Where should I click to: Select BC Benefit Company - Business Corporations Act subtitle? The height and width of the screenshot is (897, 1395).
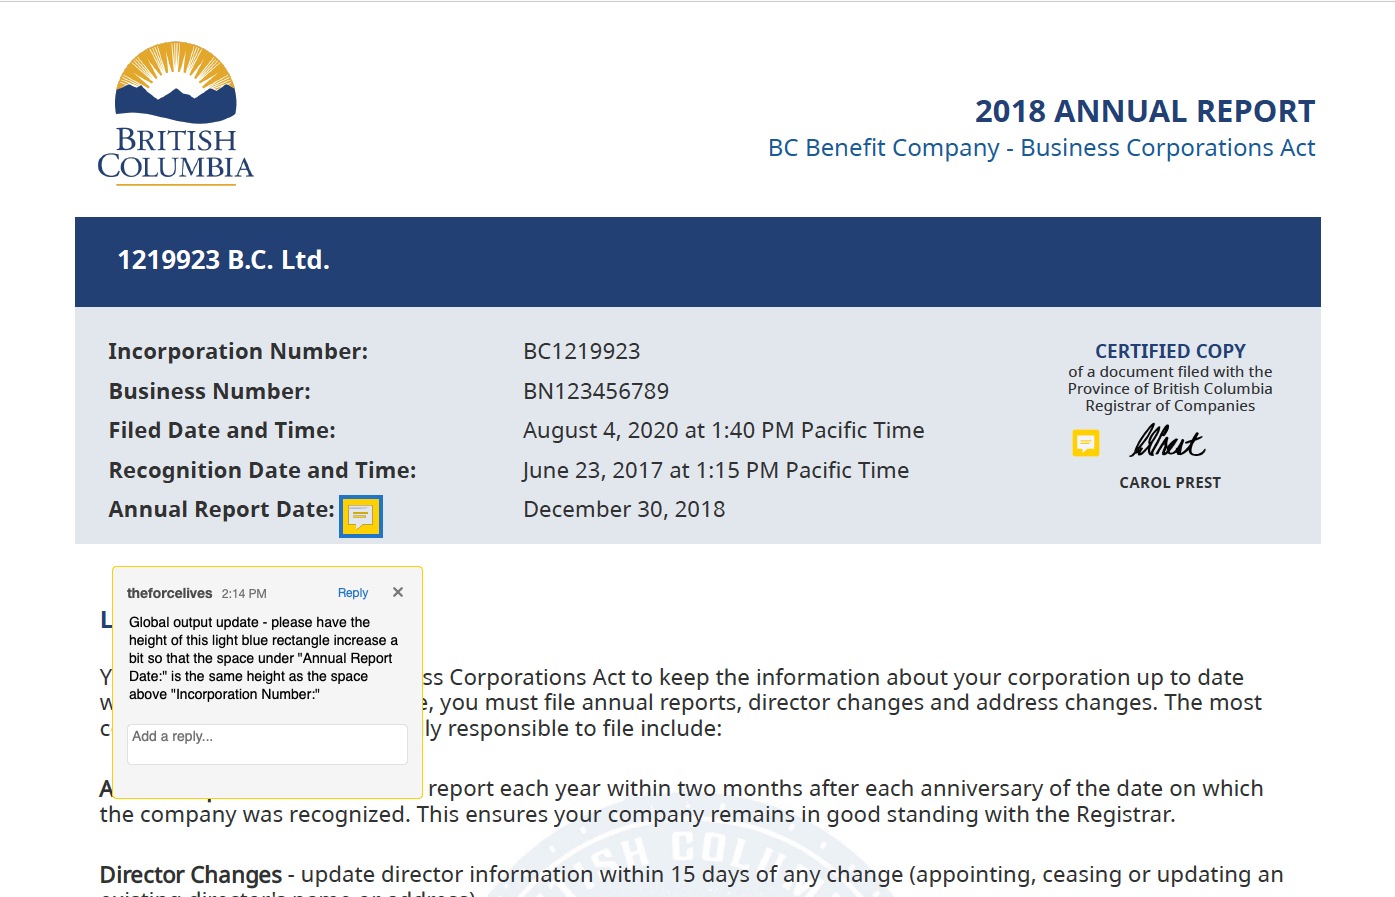pos(1041,148)
